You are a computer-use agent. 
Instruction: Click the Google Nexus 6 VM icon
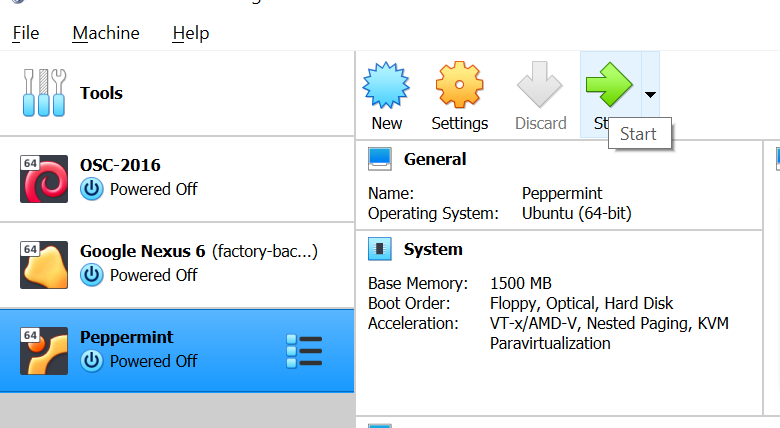[44, 264]
